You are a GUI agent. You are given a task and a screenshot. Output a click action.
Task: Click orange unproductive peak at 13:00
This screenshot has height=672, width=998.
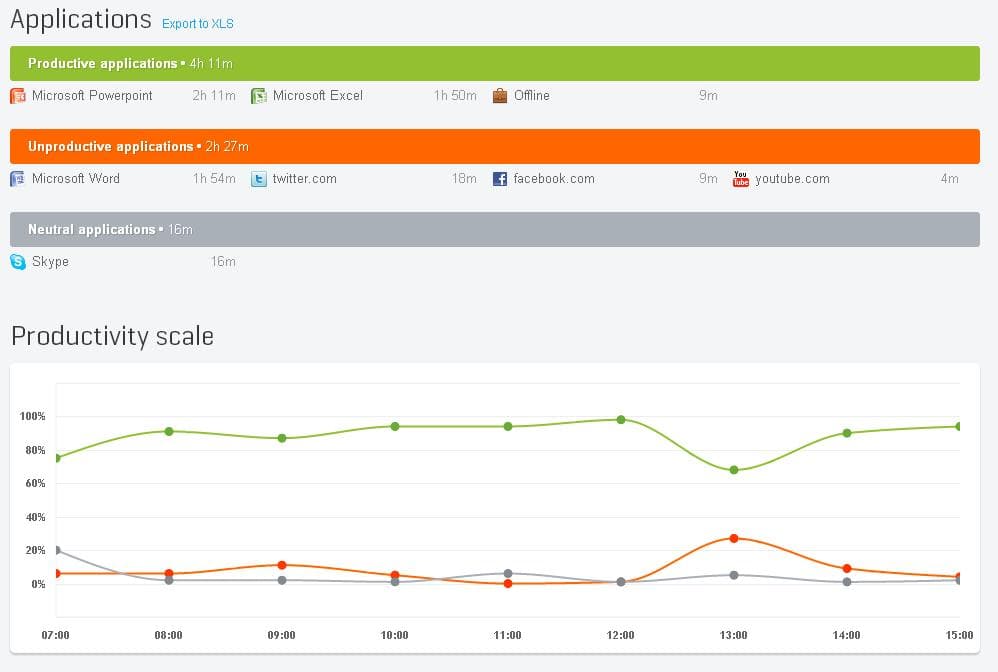[734, 538]
